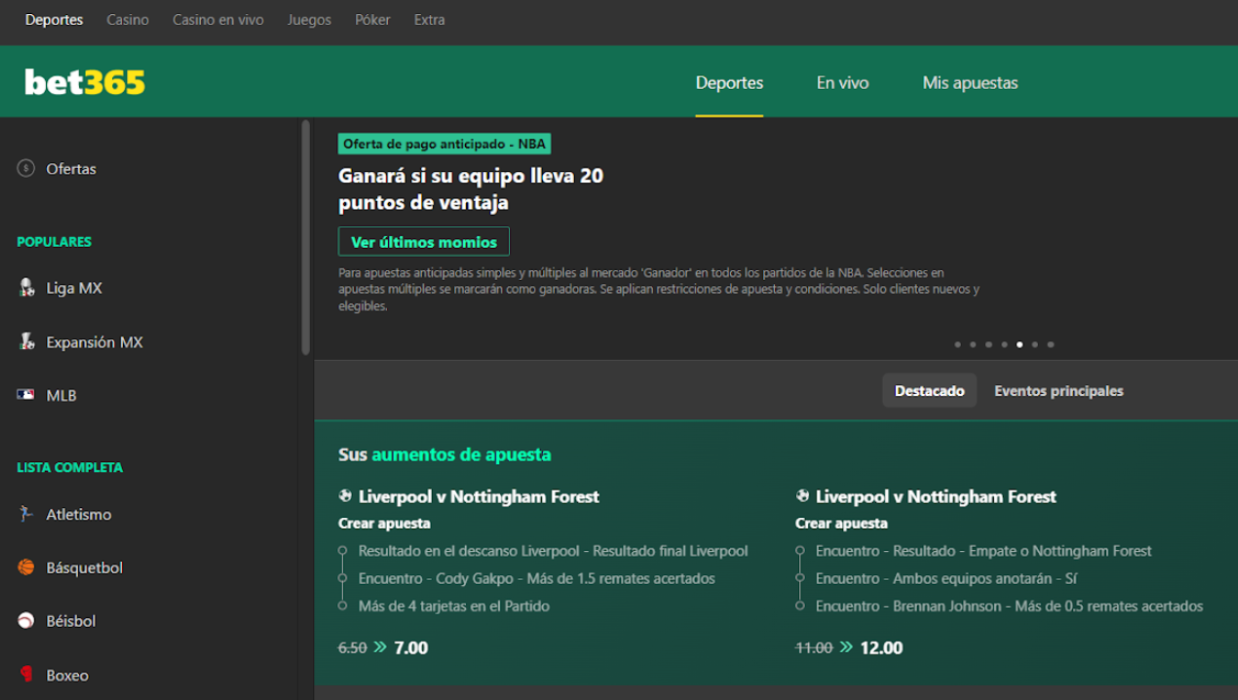Open the Juegos section
The image size is (1238, 700).
point(309,20)
